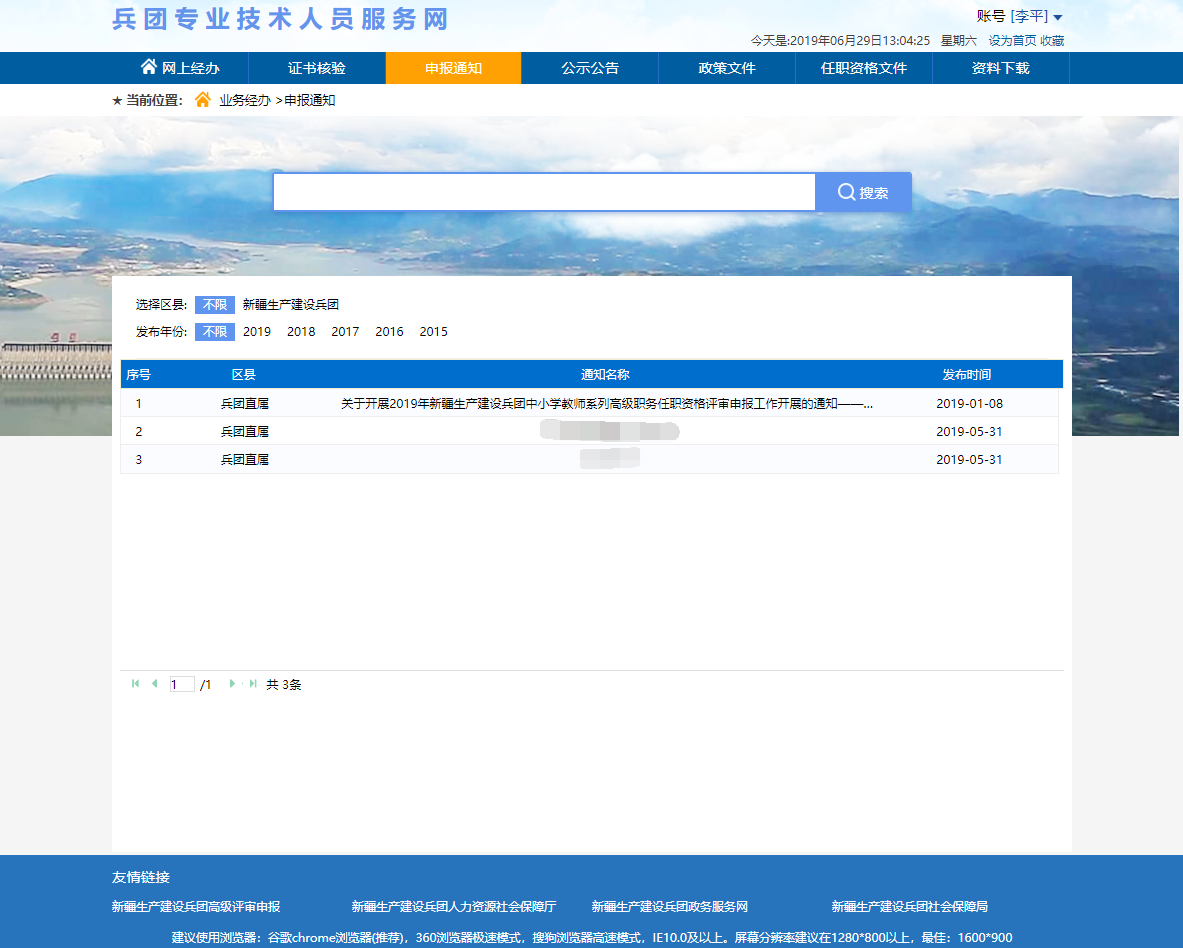Click the 搜索 search button
The width and height of the screenshot is (1183, 948).
863,192
